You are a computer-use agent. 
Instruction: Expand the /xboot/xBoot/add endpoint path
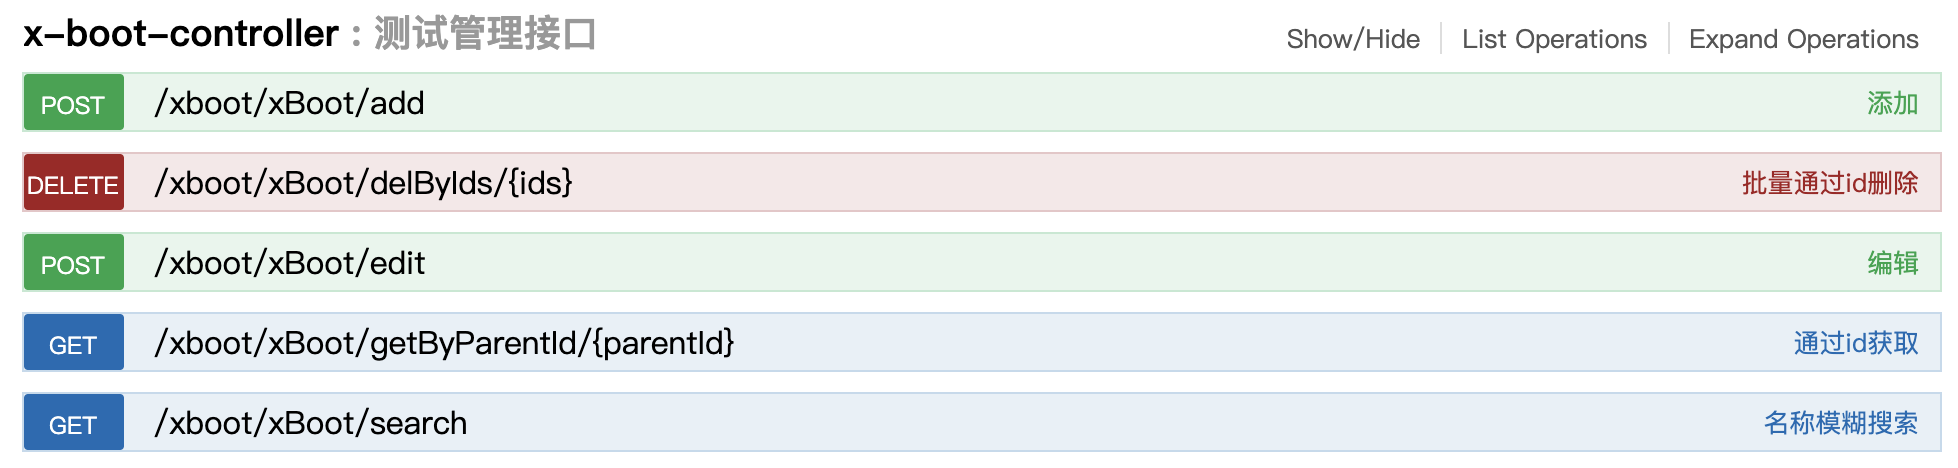pos(289,103)
